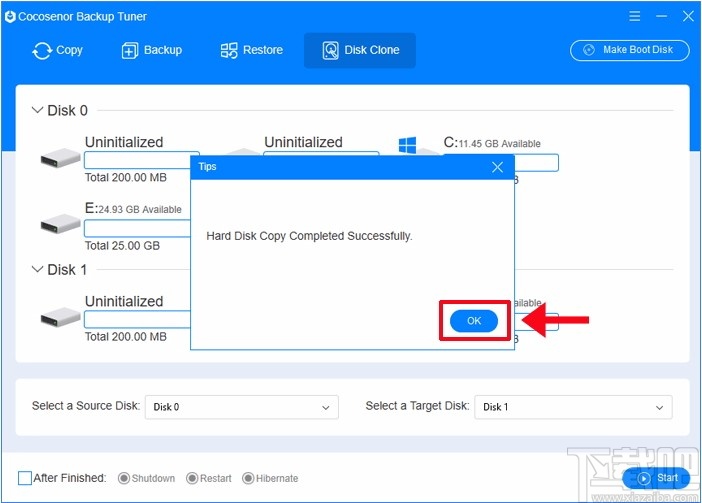Select the Restart radio option

click(x=192, y=478)
